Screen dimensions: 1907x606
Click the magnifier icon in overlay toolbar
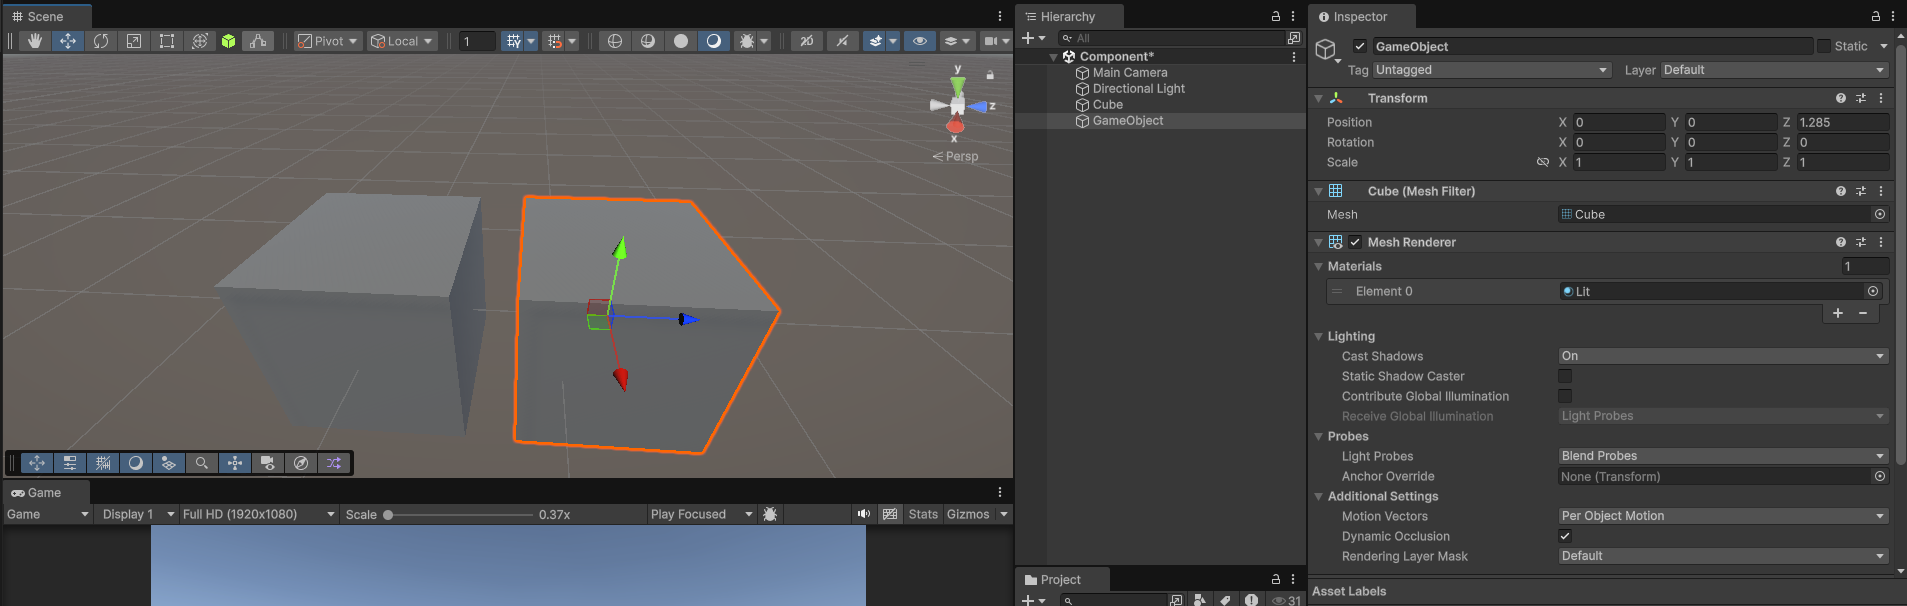coord(202,463)
